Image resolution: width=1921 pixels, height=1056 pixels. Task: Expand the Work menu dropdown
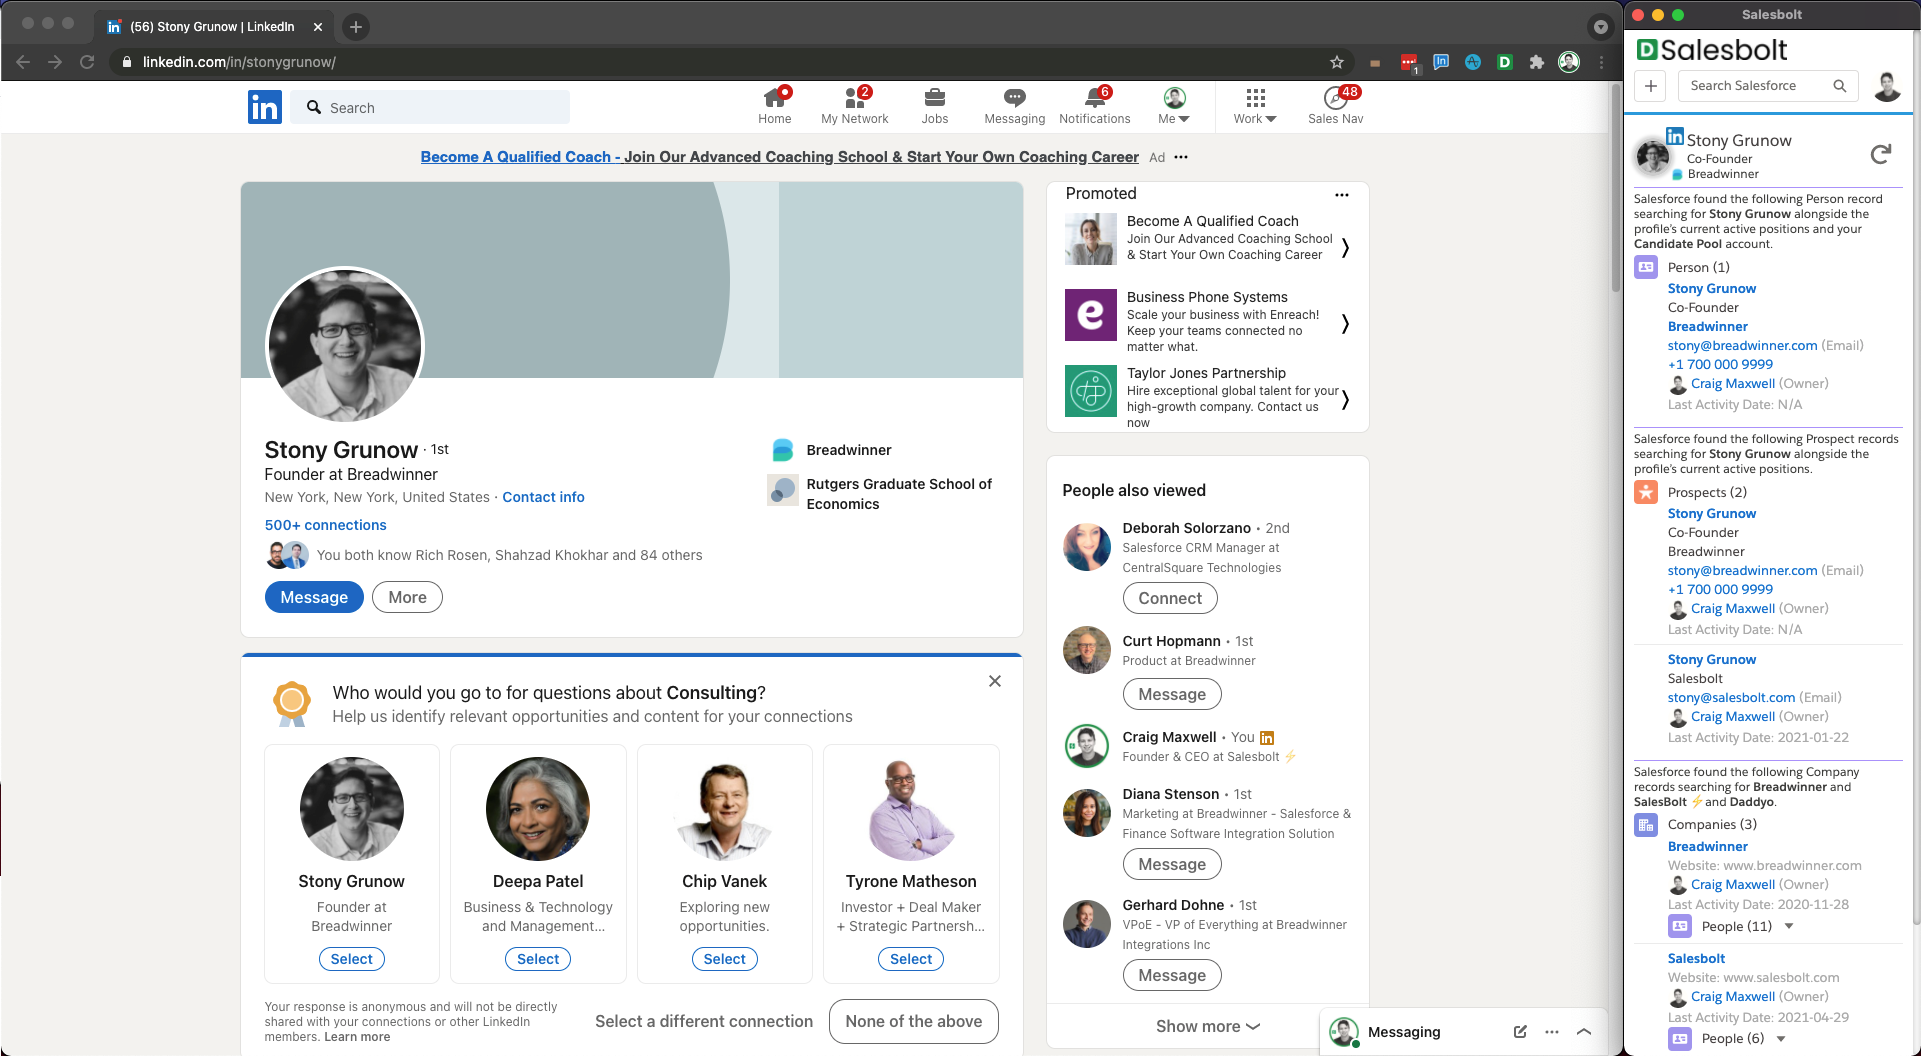(x=1254, y=106)
